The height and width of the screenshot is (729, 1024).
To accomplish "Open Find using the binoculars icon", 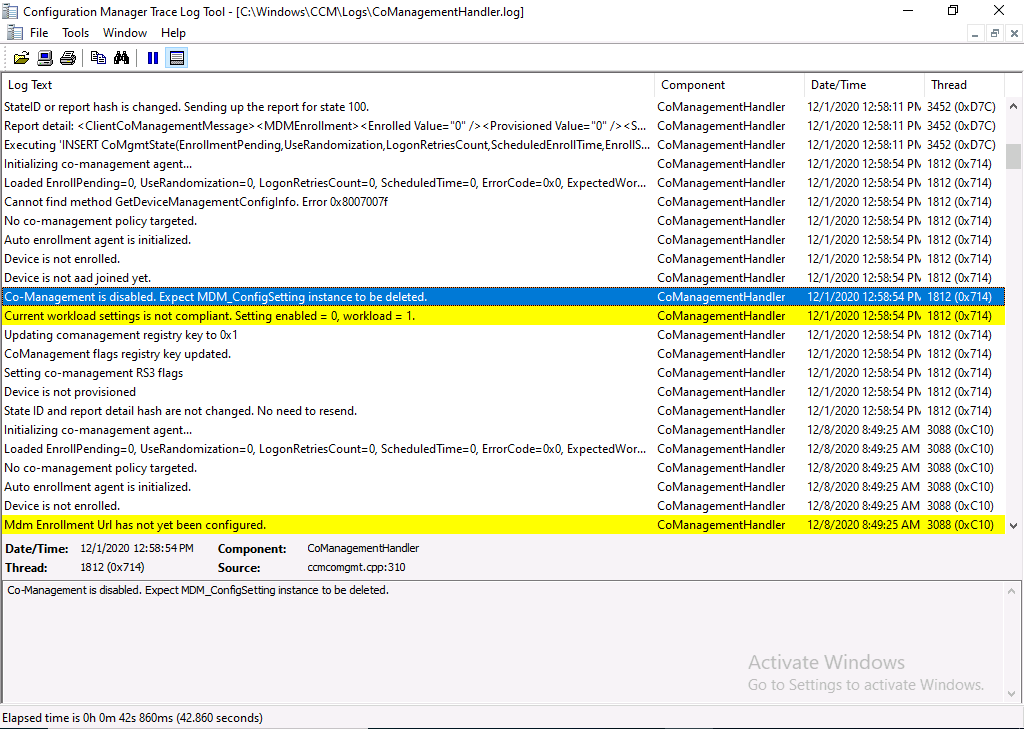I will 121,58.
